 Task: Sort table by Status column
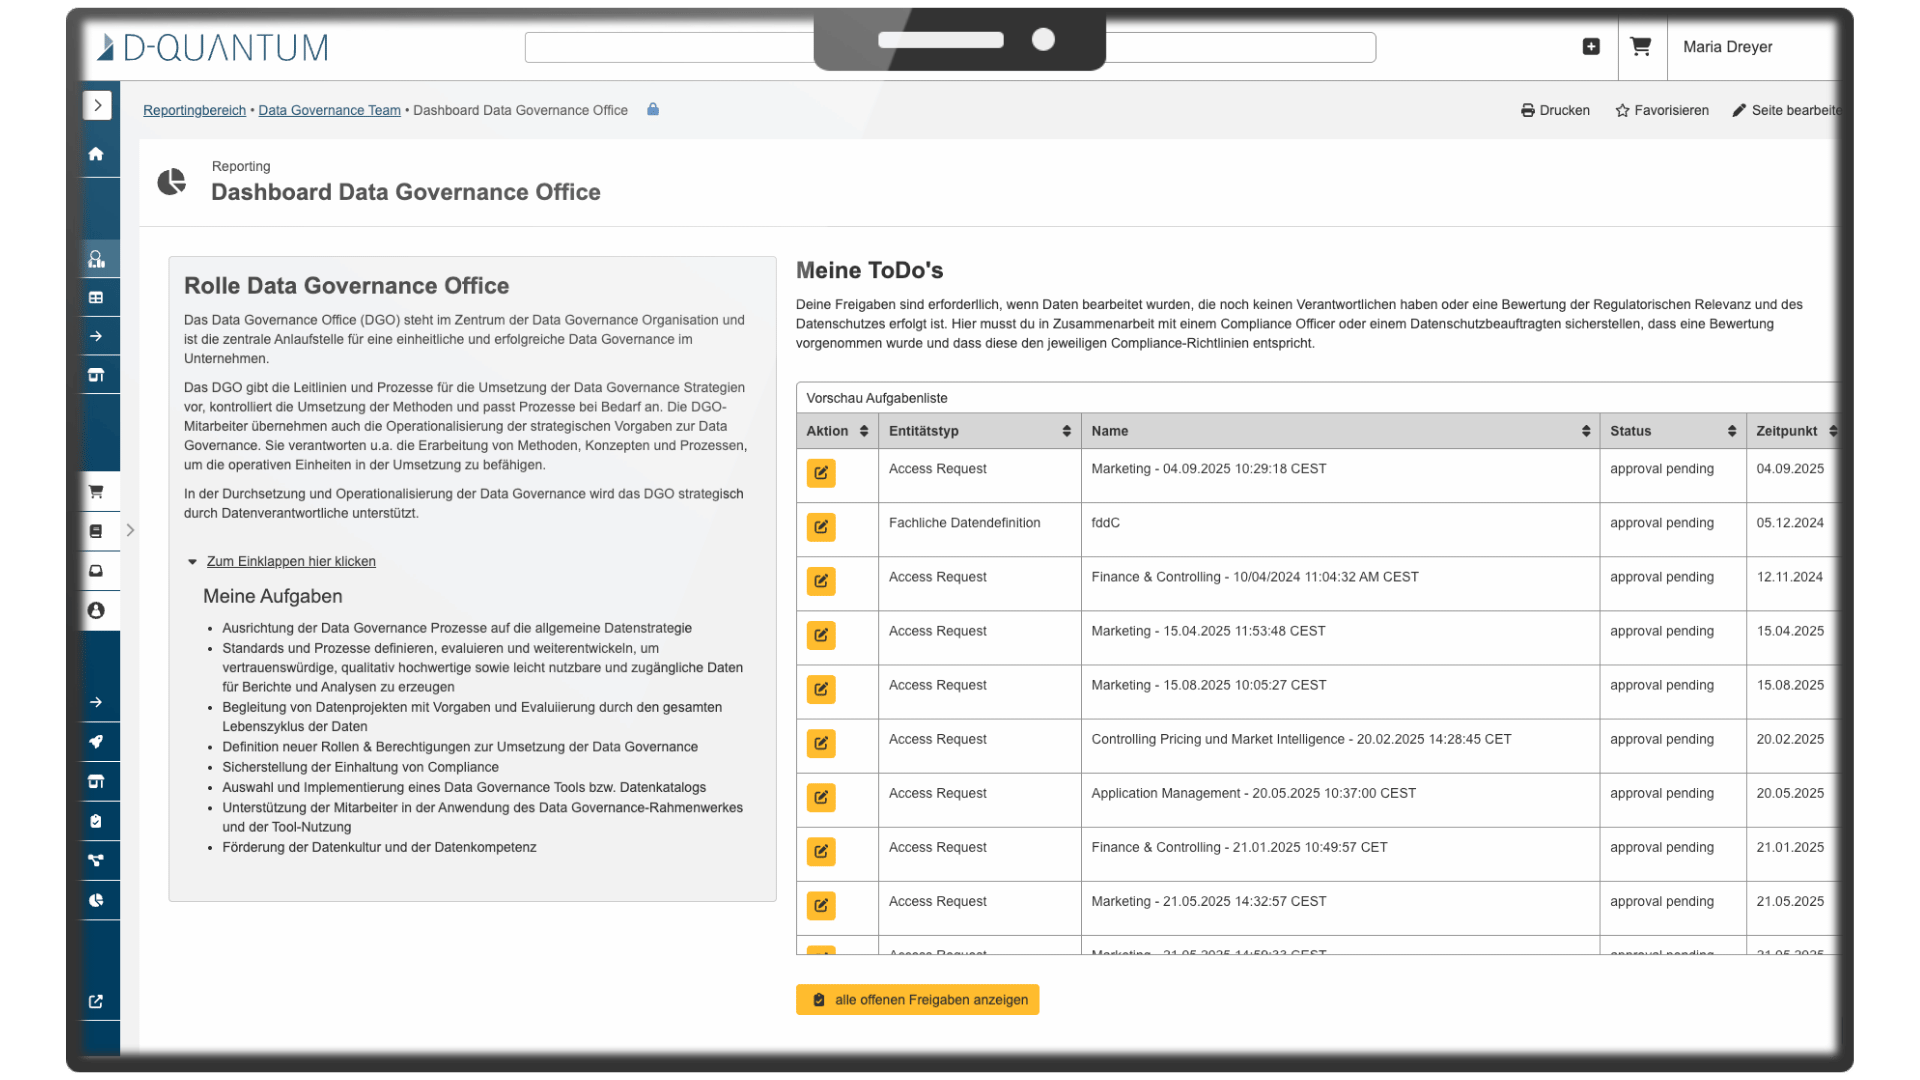pos(1731,431)
